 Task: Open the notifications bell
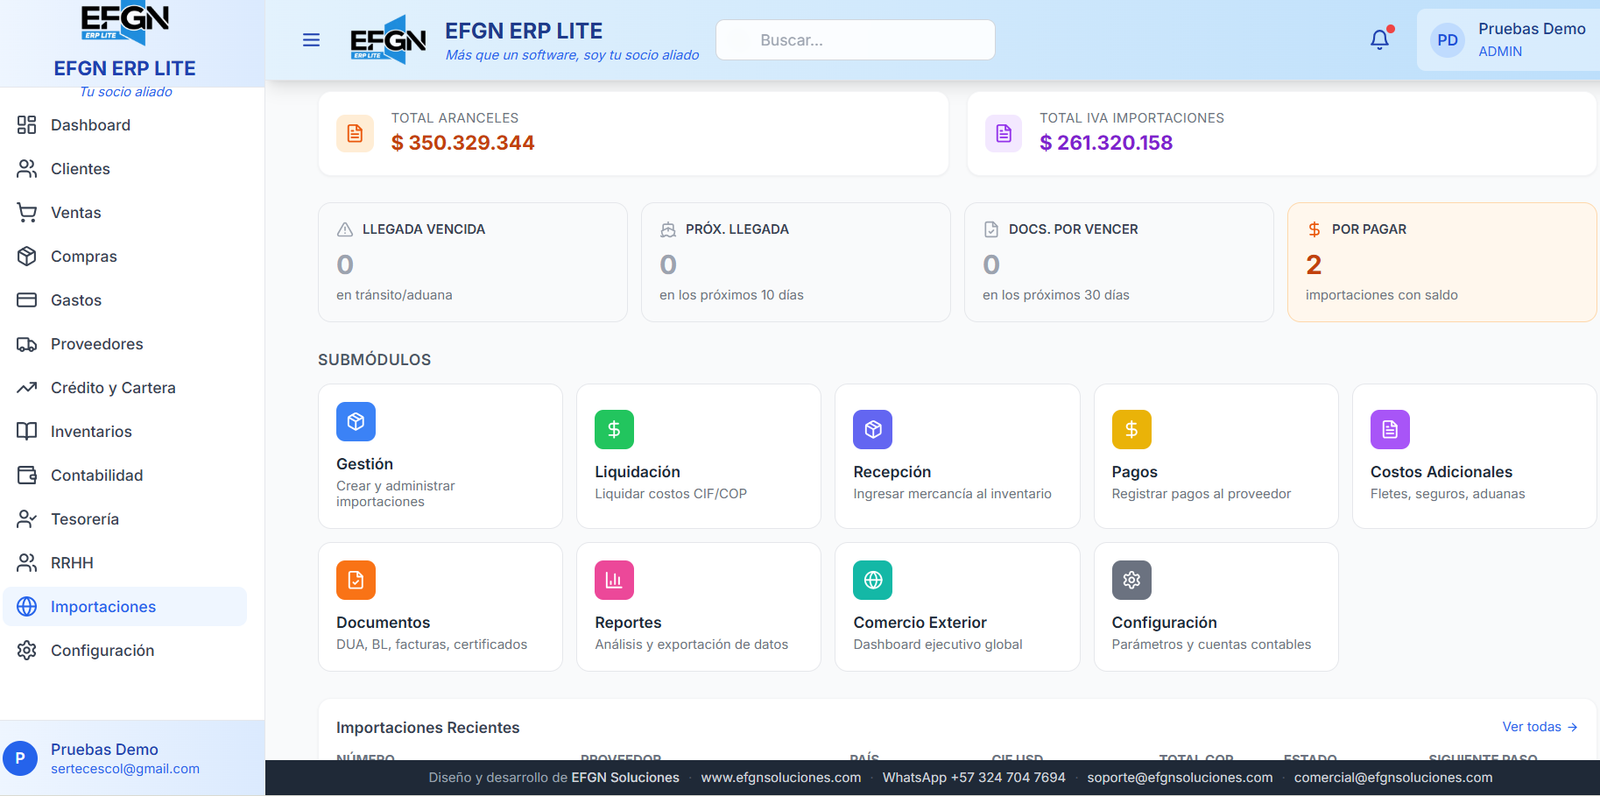pos(1380,40)
